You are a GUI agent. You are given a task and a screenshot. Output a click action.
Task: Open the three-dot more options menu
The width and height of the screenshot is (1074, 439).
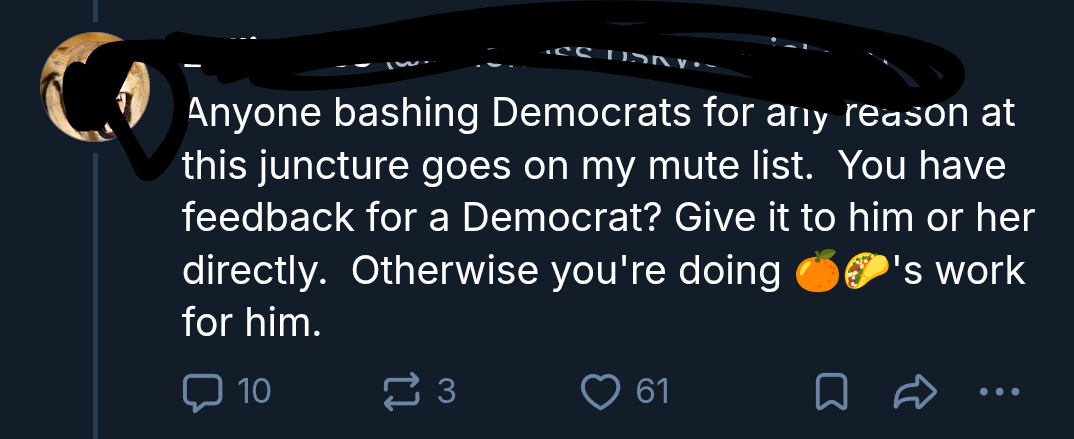(x=1002, y=391)
